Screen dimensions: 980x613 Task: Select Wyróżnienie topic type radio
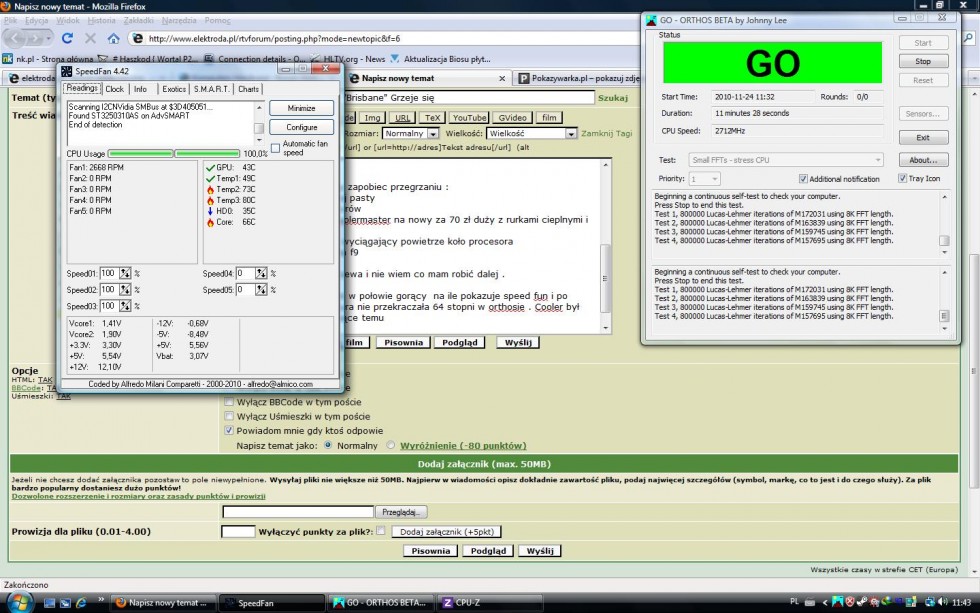tap(391, 446)
